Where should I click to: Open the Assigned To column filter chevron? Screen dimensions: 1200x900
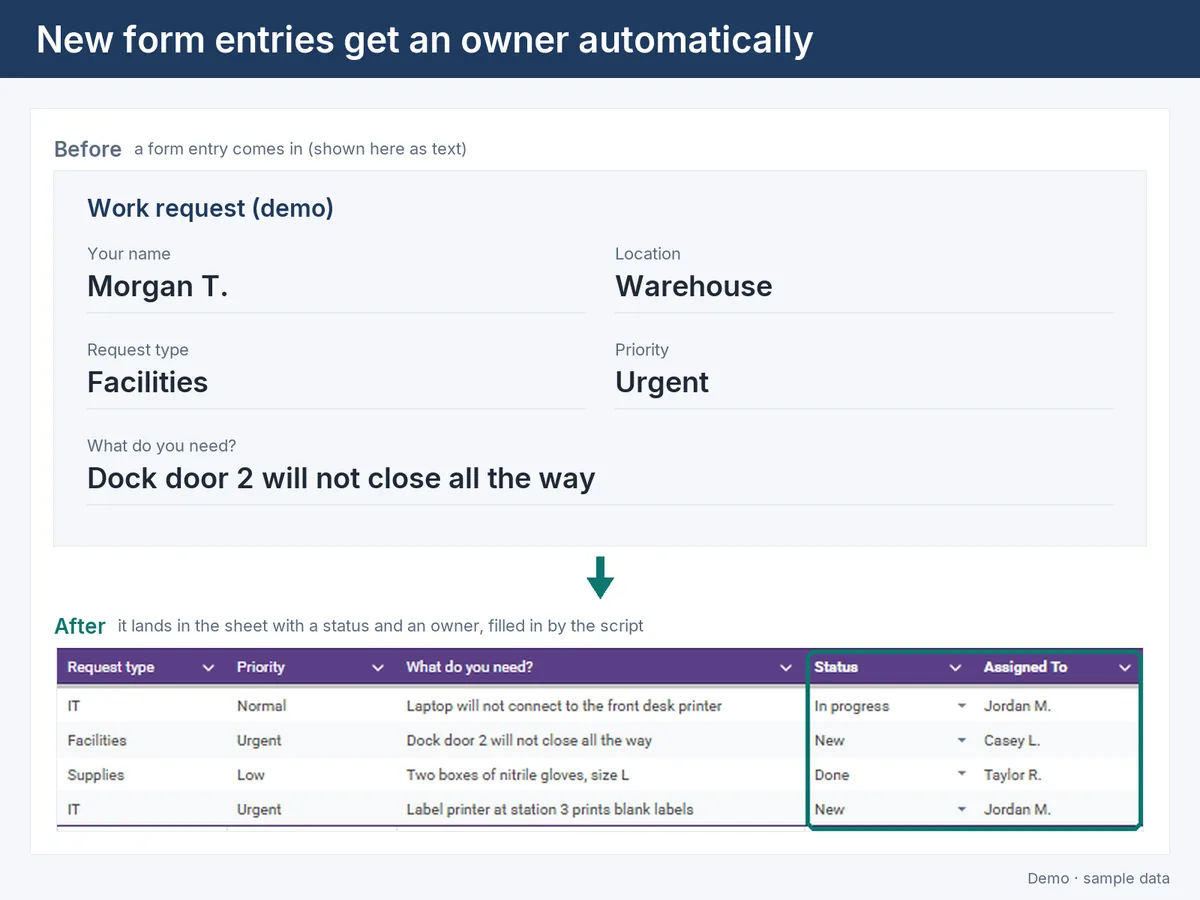(1125, 668)
